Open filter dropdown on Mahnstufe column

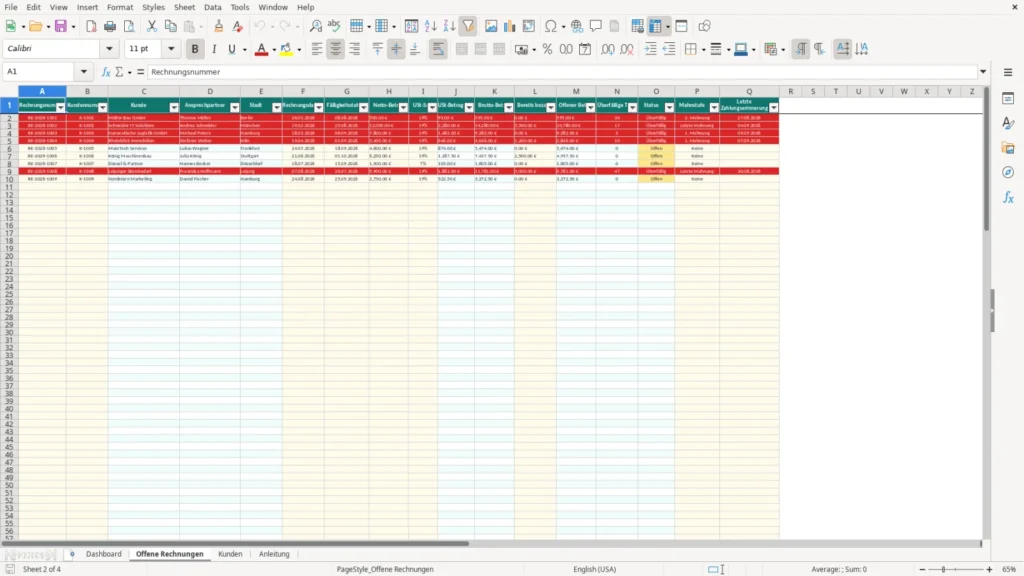[714, 107]
